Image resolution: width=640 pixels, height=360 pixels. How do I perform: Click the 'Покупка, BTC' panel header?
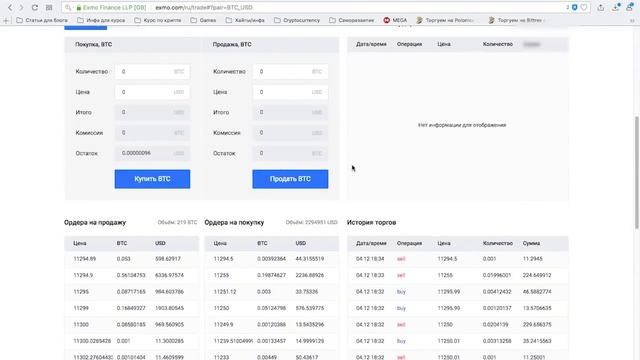point(93,44)
